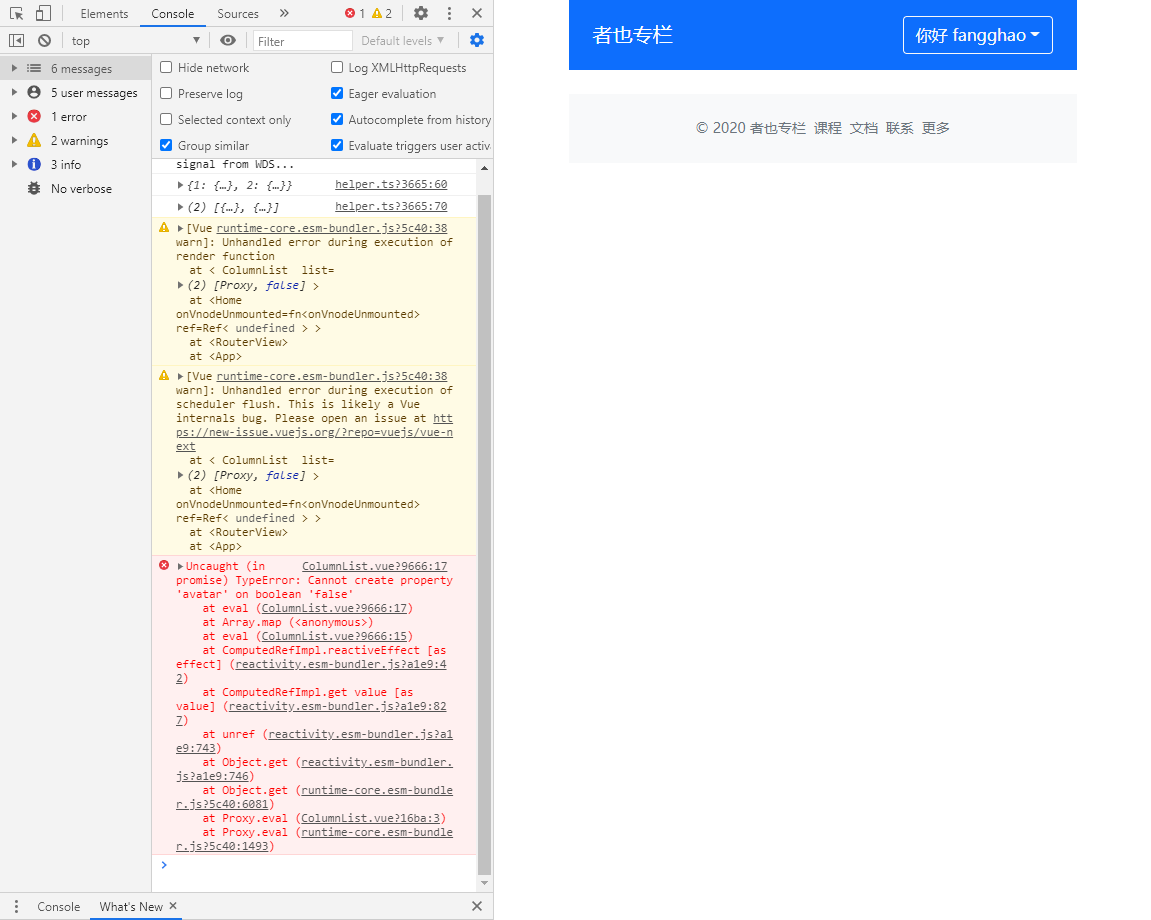Viewport: 1151px width, 920px height.
Task: Close the bottom drawer panel
Action: coord(477,906)
